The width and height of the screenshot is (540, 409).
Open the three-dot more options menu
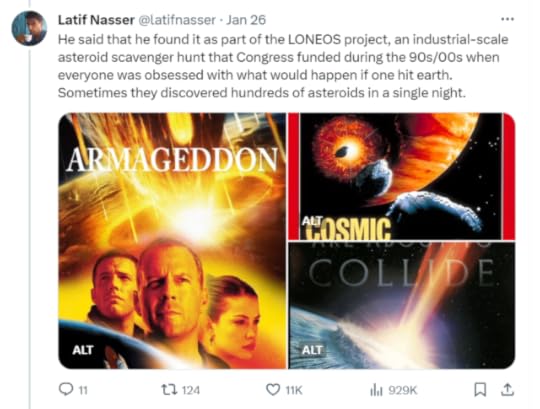click(x=507, y=19)
